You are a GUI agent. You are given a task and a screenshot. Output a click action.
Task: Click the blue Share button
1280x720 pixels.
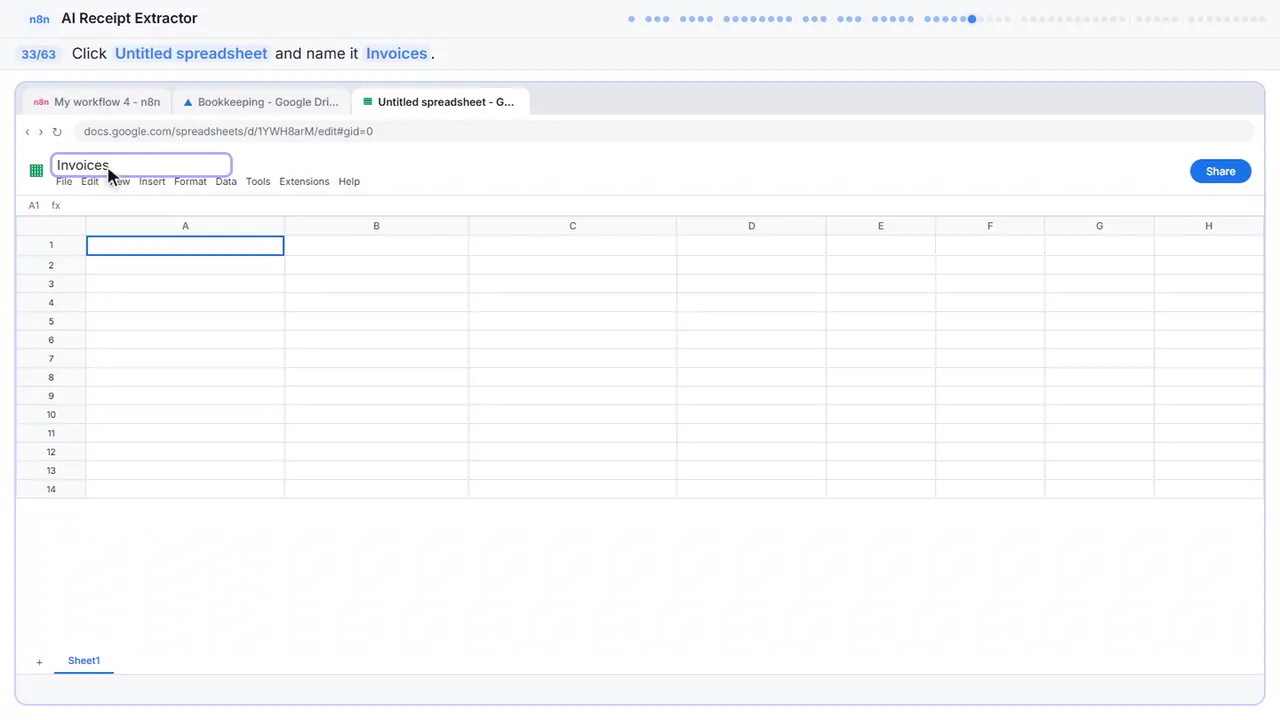tap(1220, 171)
